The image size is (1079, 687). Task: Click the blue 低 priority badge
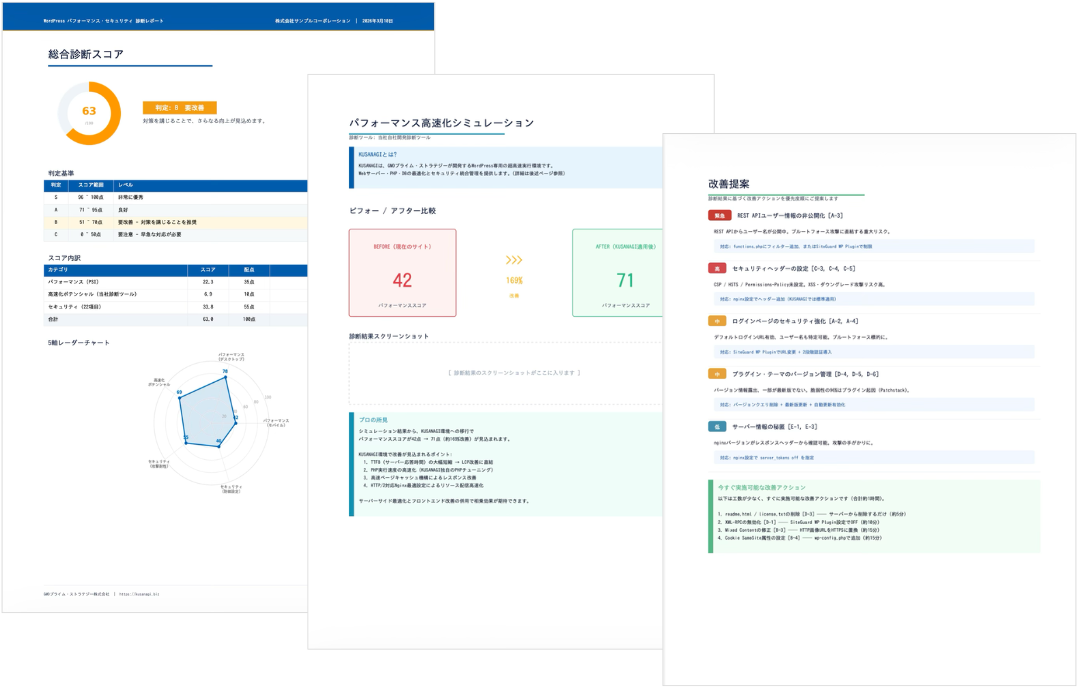(x=716, y=426)
